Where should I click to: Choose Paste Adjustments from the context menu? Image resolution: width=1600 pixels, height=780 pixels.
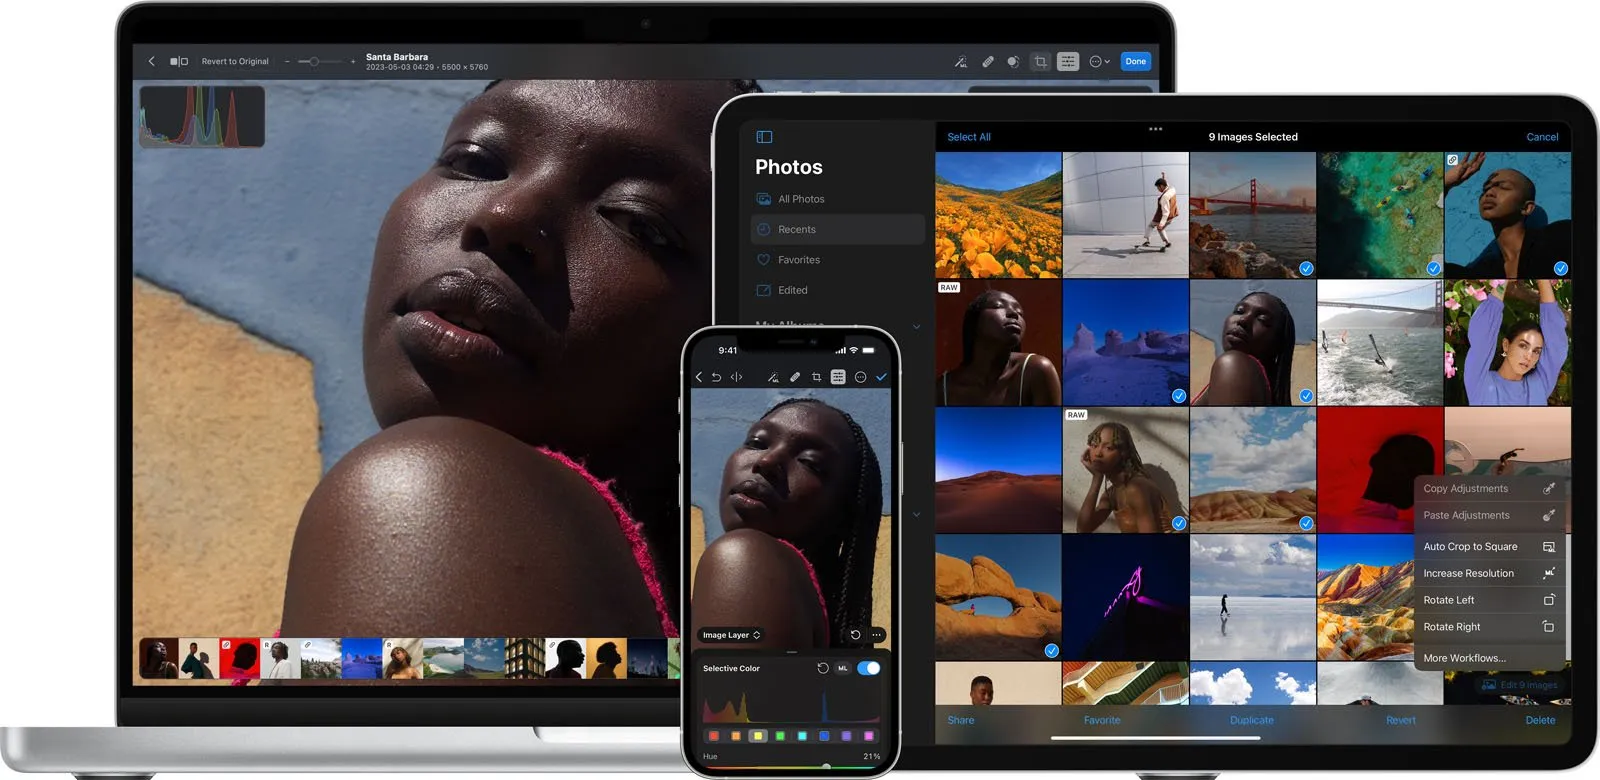(1489, 515)
